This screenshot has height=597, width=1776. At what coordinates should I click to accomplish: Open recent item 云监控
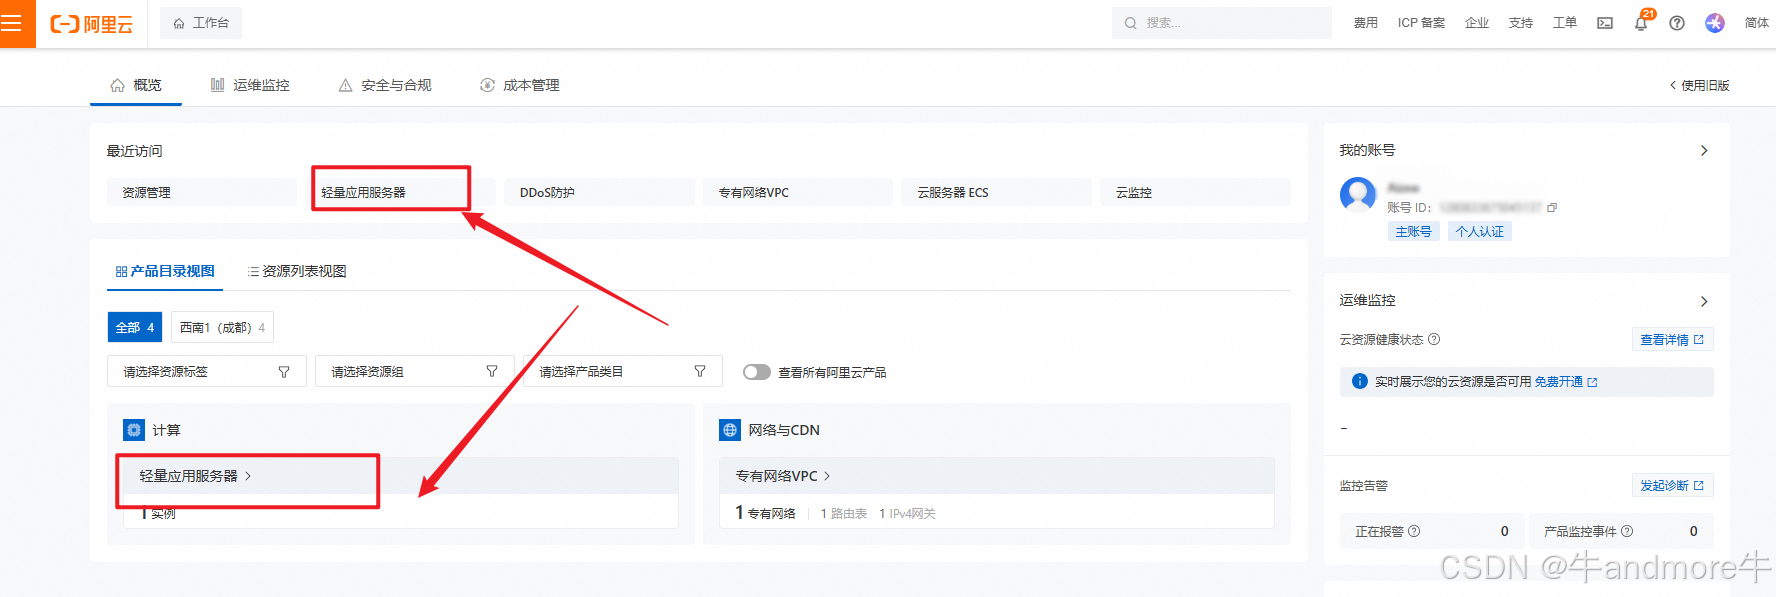pos(1196,192)
